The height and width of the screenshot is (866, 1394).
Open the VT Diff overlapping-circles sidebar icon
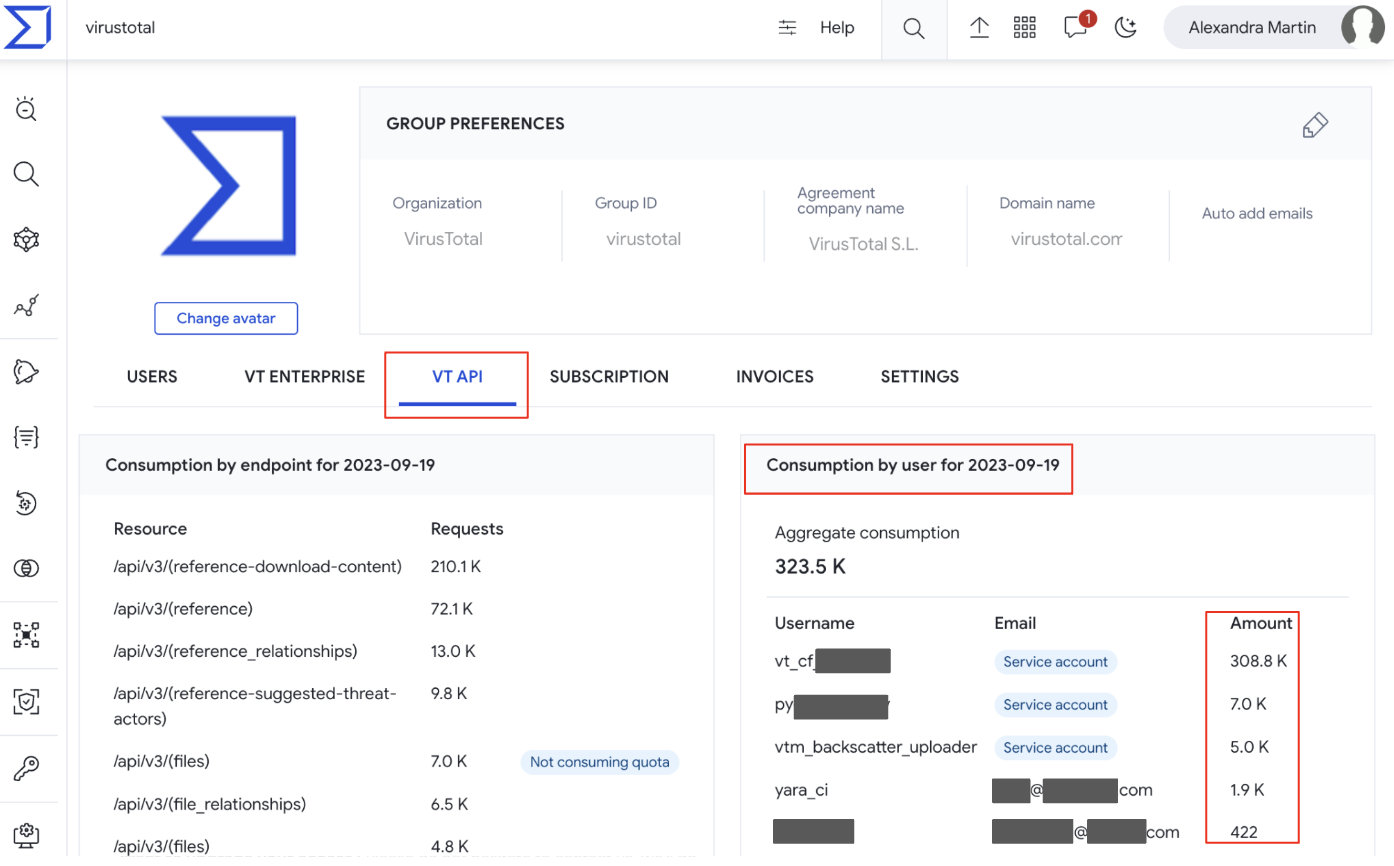[x=26, y=568]
